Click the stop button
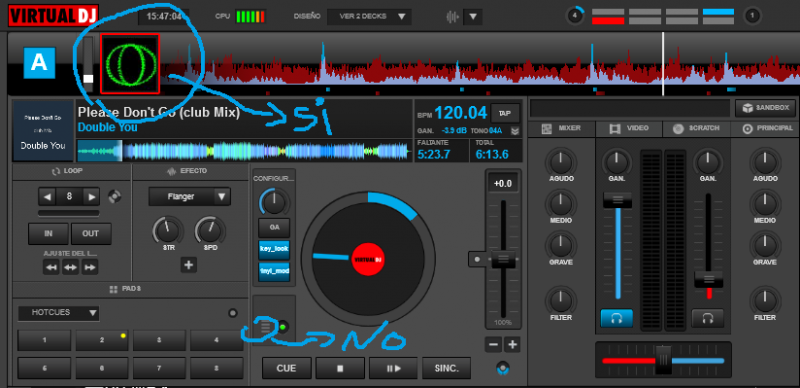This screenshot has height=388, width=800. [x=340, y=368]
